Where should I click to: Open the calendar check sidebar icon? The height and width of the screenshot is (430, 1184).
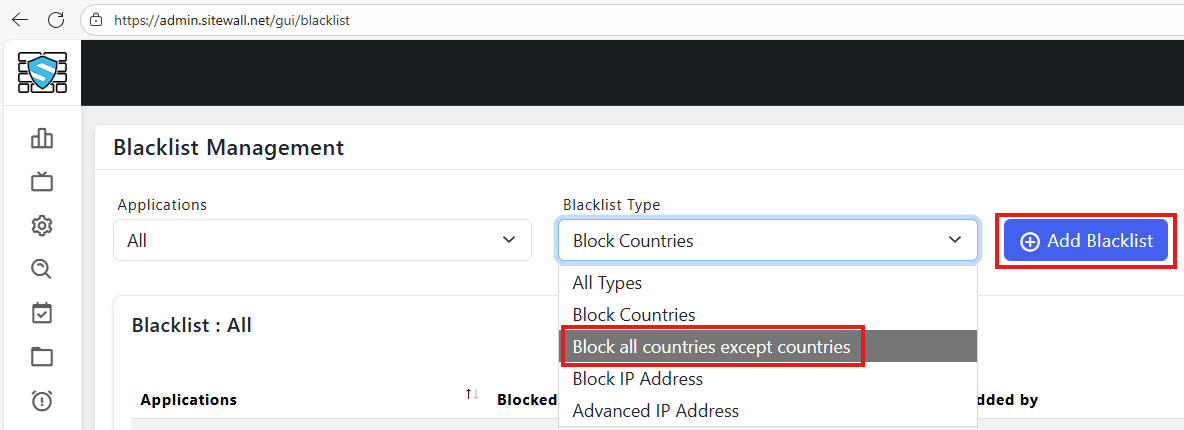coord(42,313)
